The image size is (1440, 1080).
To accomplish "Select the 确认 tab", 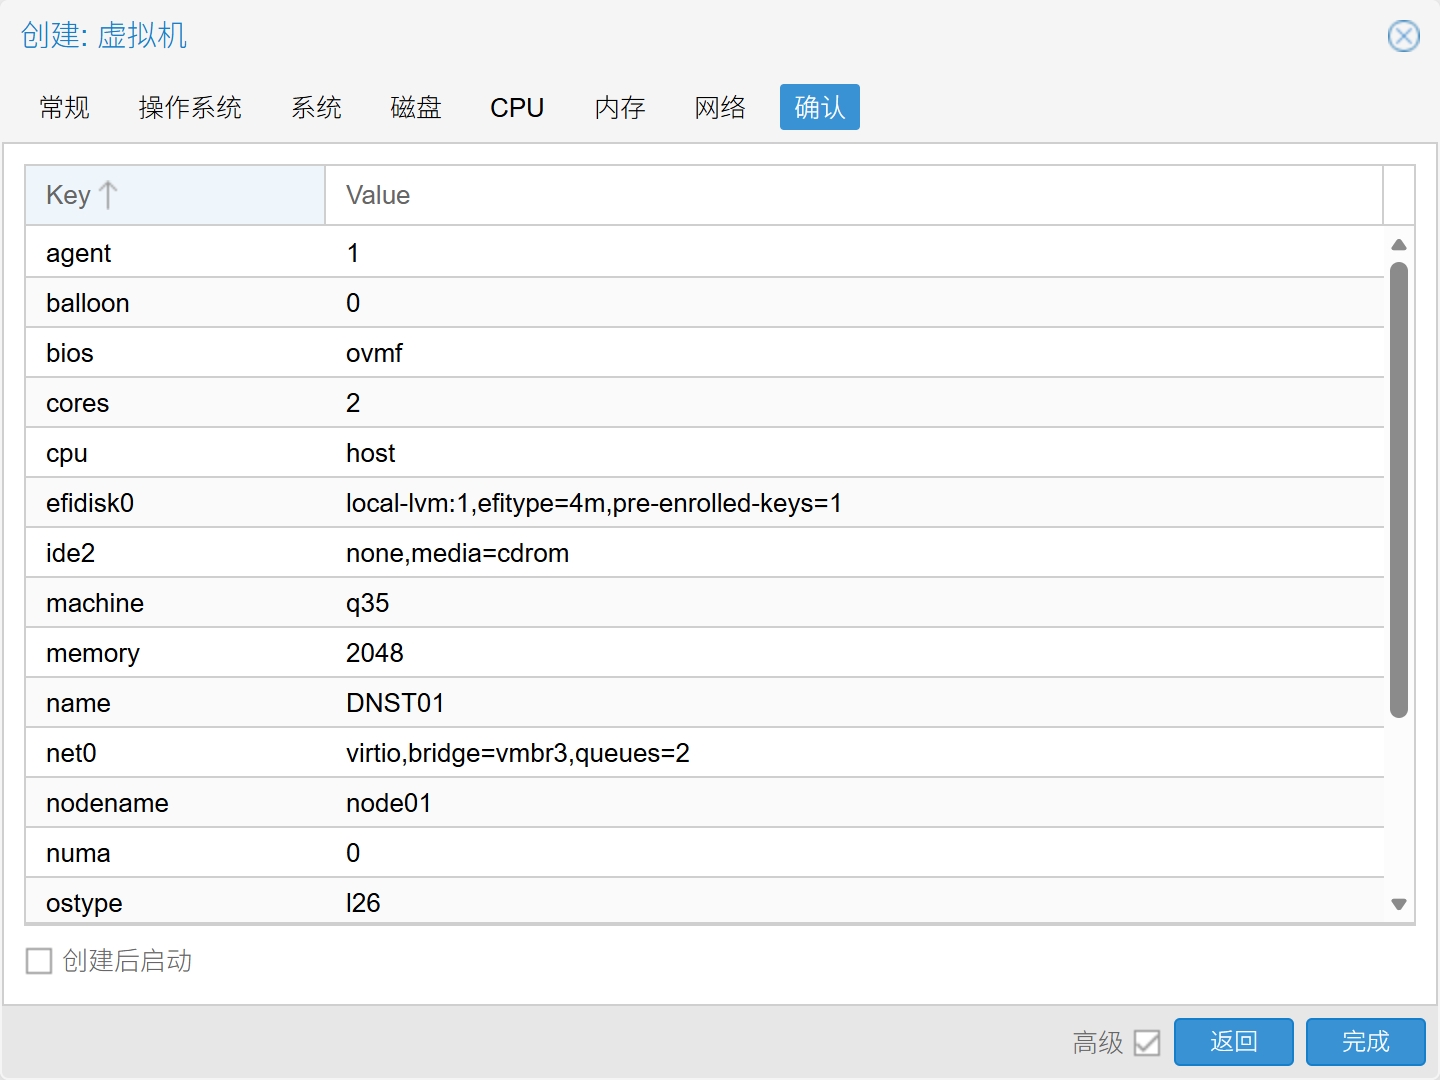I will tap(819, 108).
